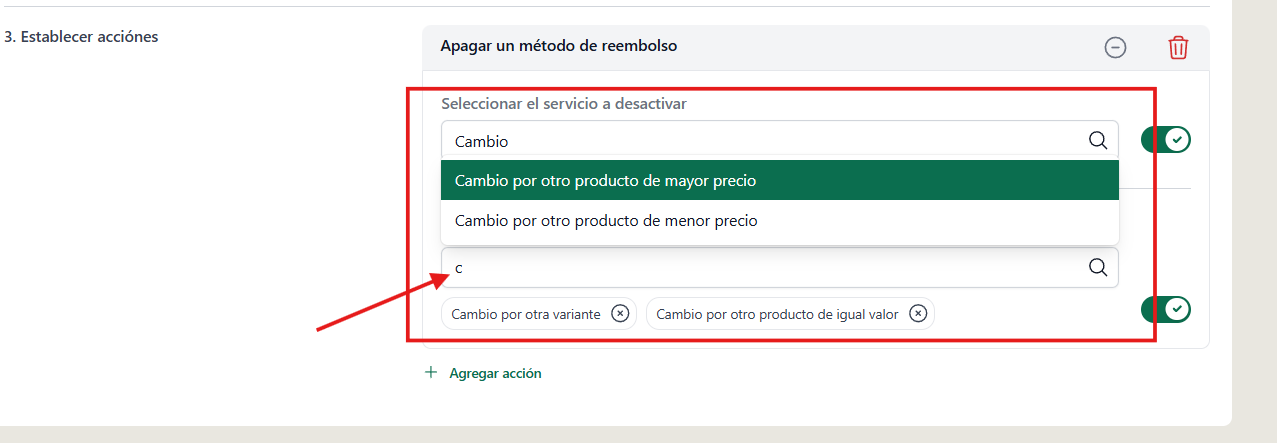Focus the search field containing "Cambio"

click(779, 140)
